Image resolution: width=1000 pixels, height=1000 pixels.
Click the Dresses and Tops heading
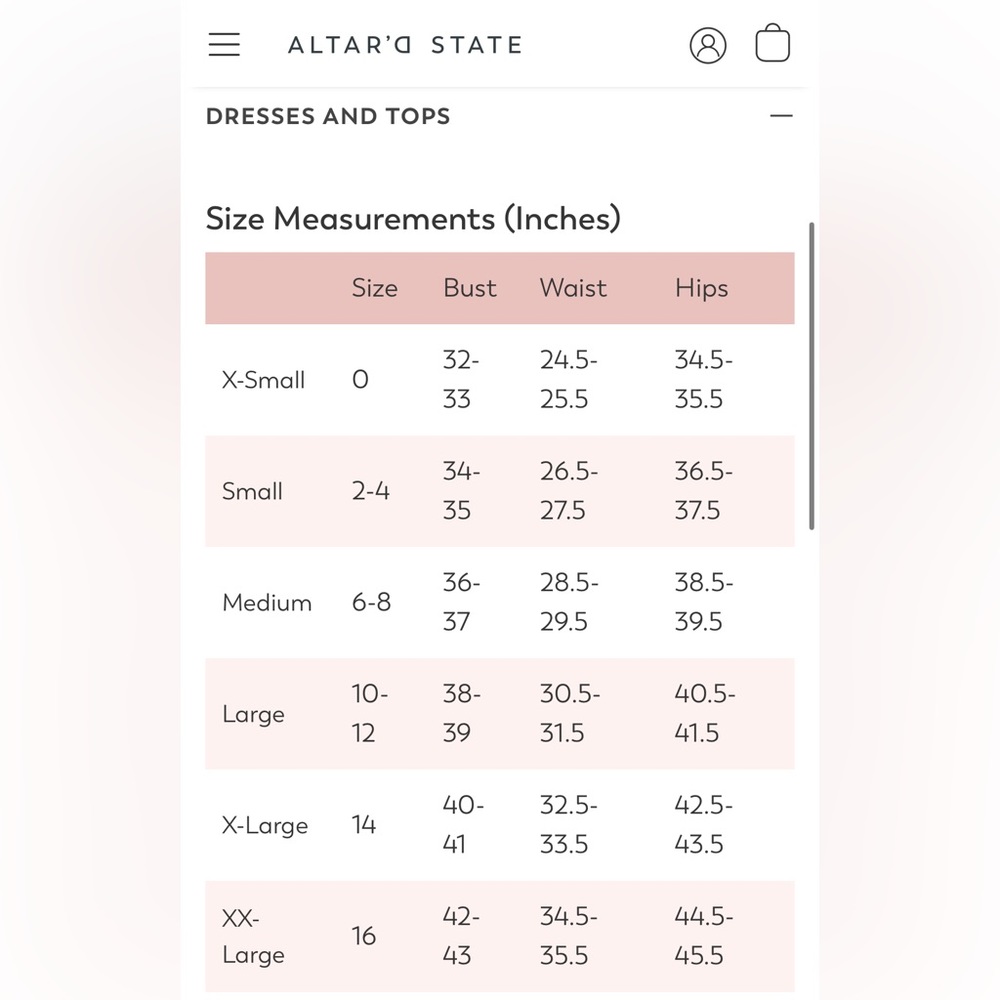pyautogui.click(x=328, y=116)
